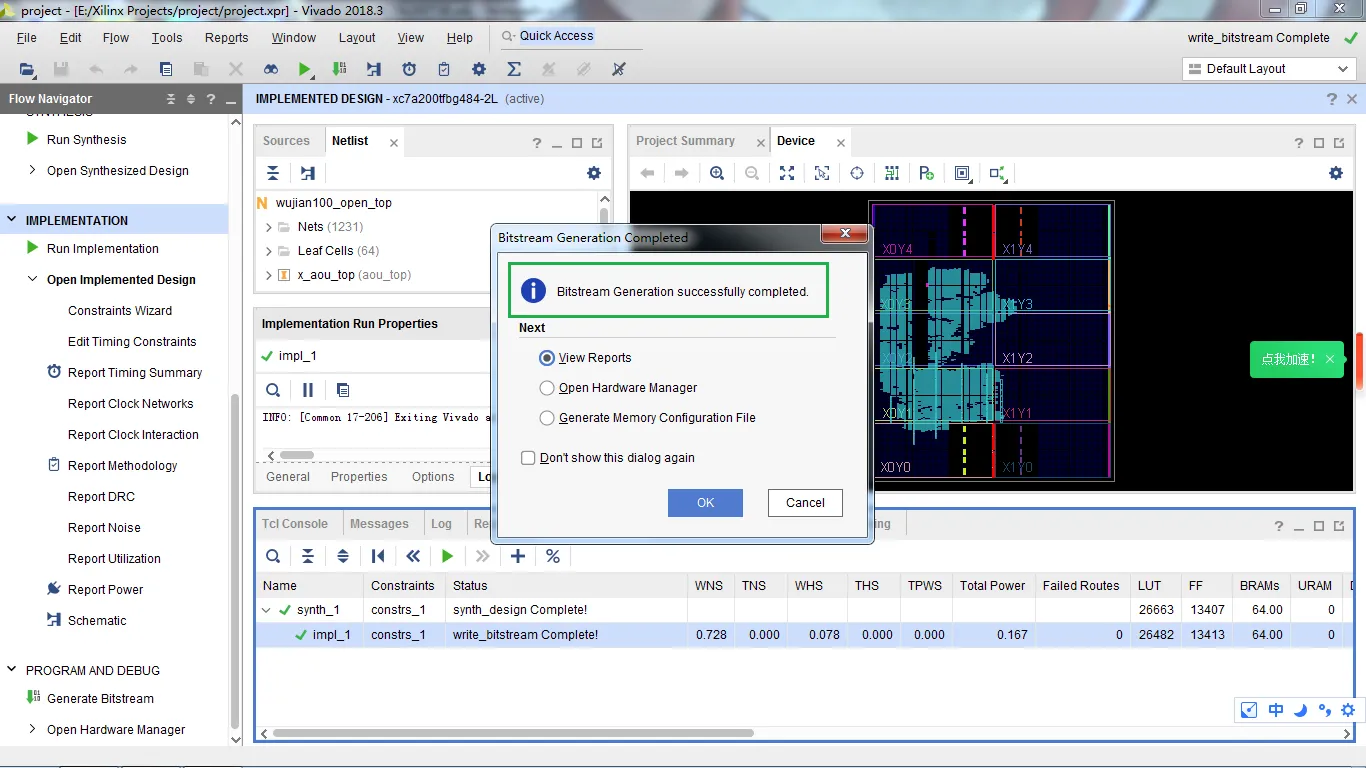Viewport: 1366px width, 768px height.
Task: Expand the Nets tree node
Action: (x=269, y=227)
